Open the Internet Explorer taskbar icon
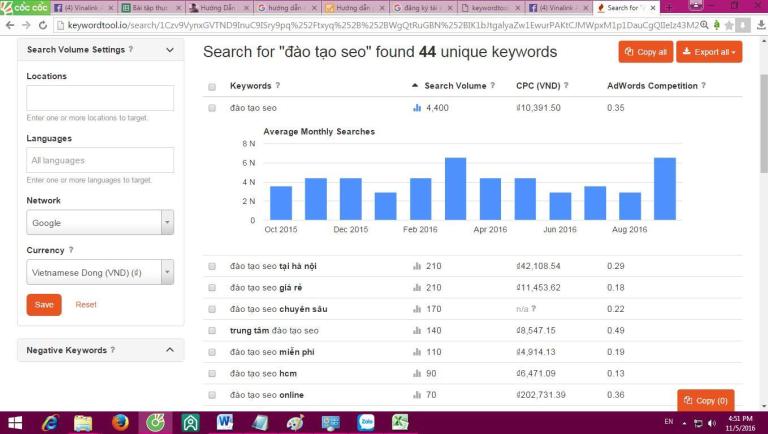This screenshot has height=434, width=768. pyautogui.click(x=49, y=423)
